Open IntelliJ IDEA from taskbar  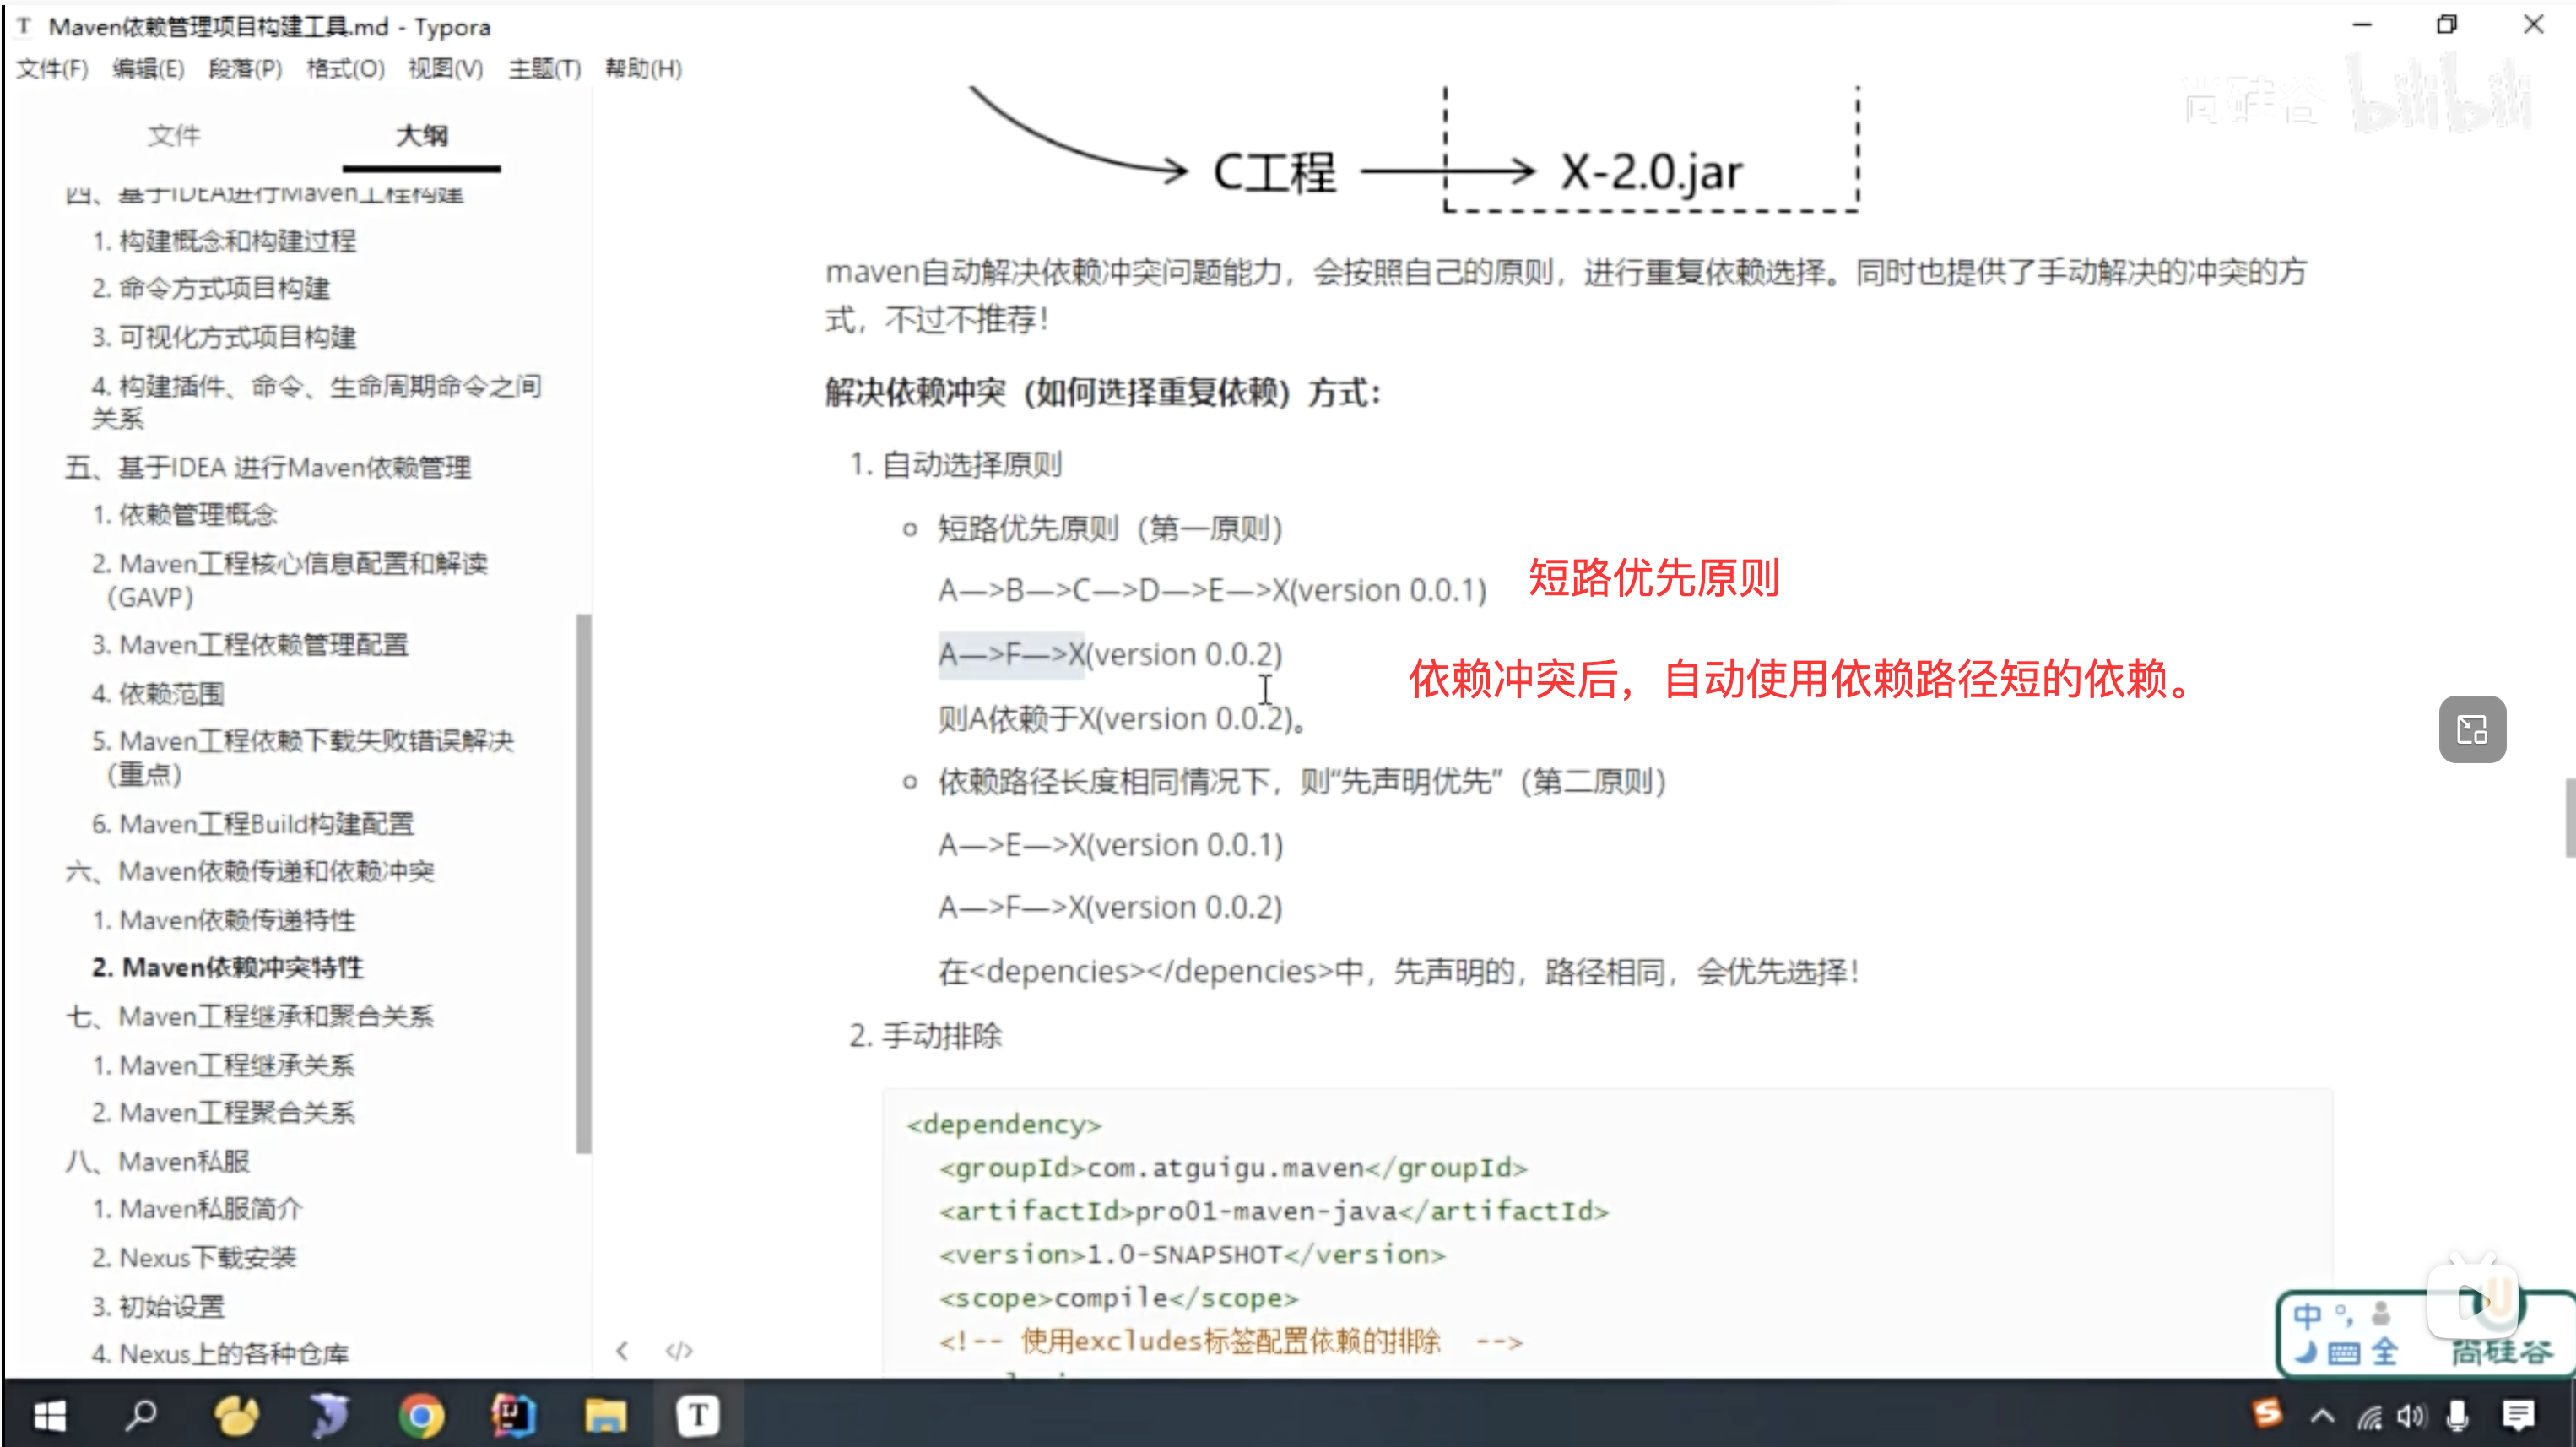click(x=513, y=1415)
